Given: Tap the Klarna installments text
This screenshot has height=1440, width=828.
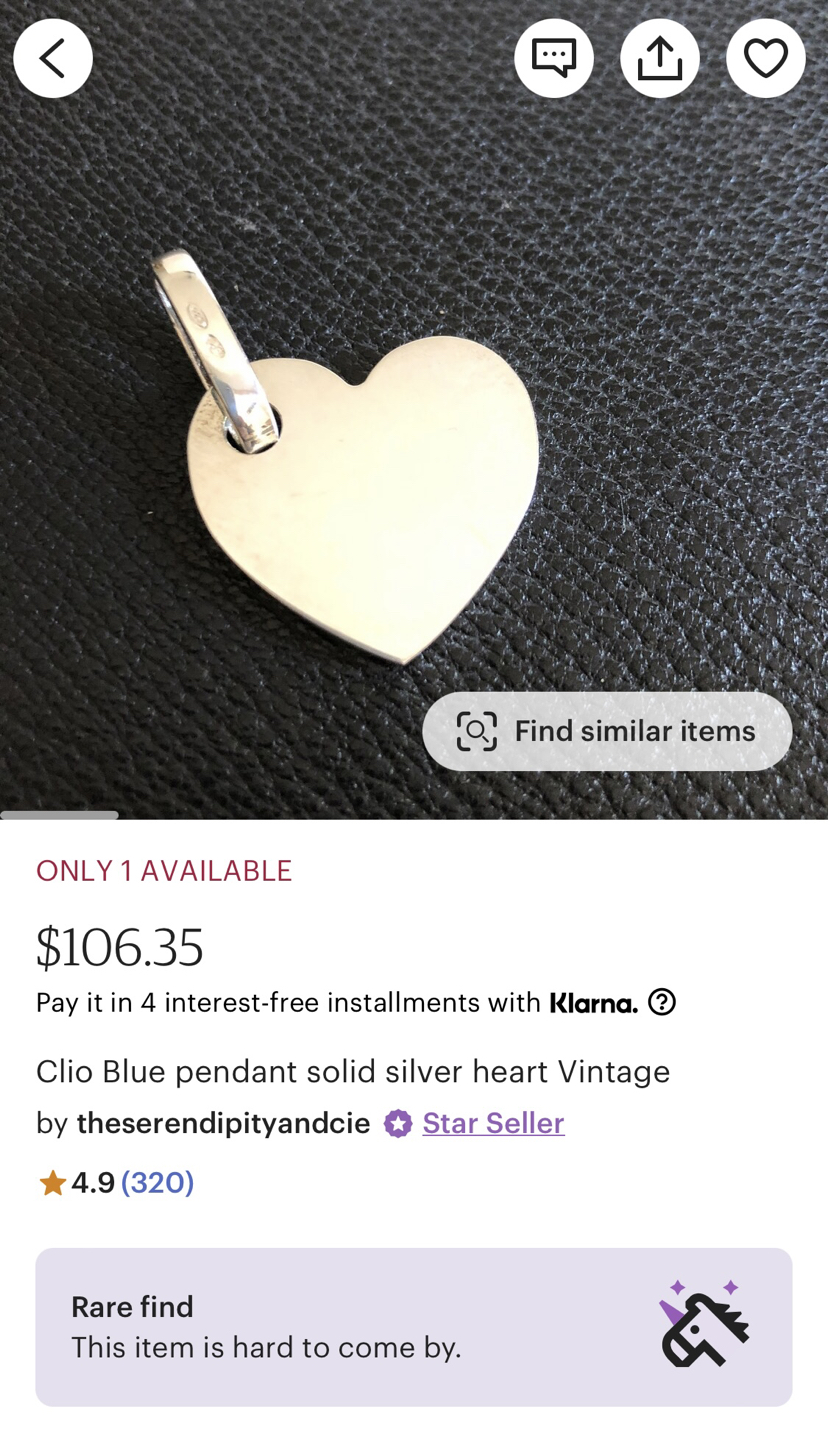Looking at the screenshot, I should [x=288, y=1002].
